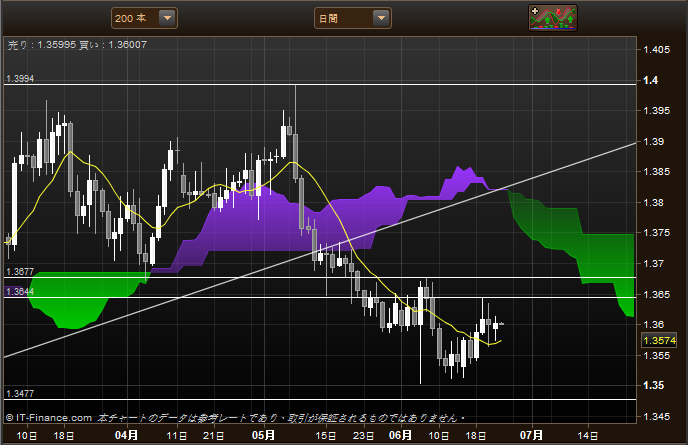688x445 pixels.
Task: Click the sell/buy quote text 1.35995
Action: 57,45
